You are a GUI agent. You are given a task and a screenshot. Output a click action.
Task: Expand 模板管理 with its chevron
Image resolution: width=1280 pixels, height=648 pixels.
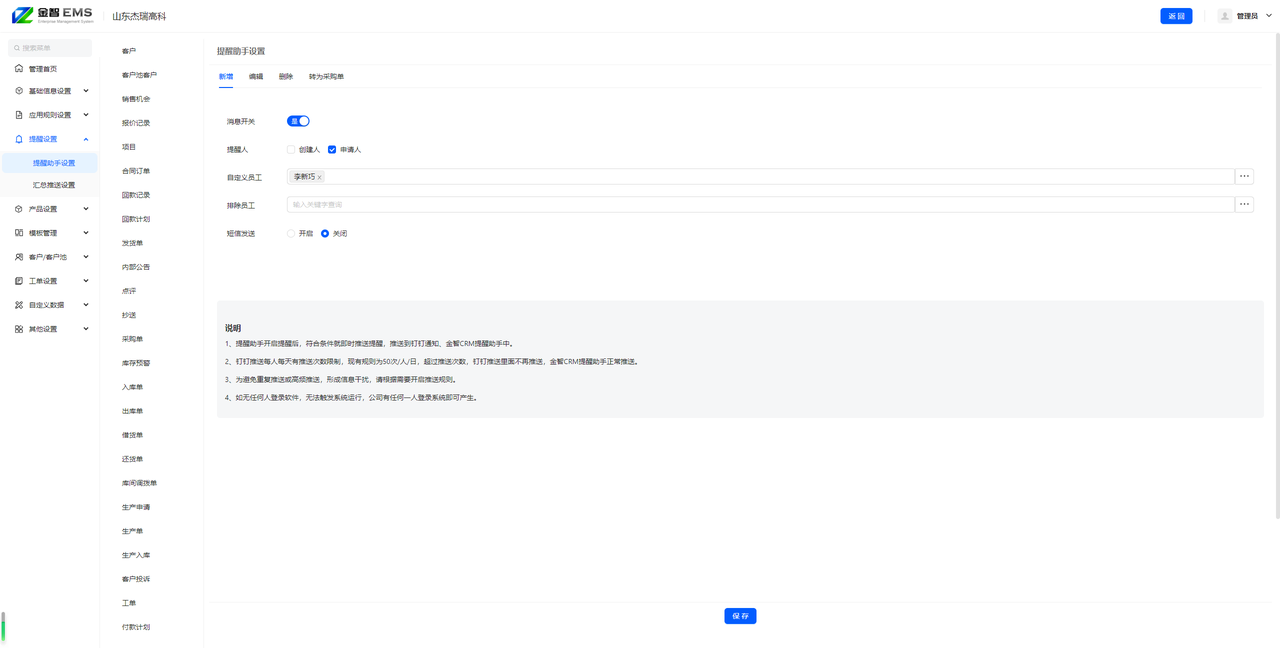click(86, 233)
